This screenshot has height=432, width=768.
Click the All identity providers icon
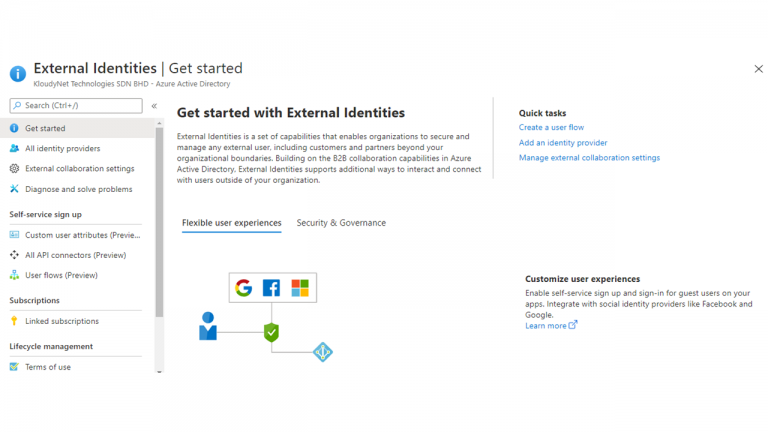14,148
